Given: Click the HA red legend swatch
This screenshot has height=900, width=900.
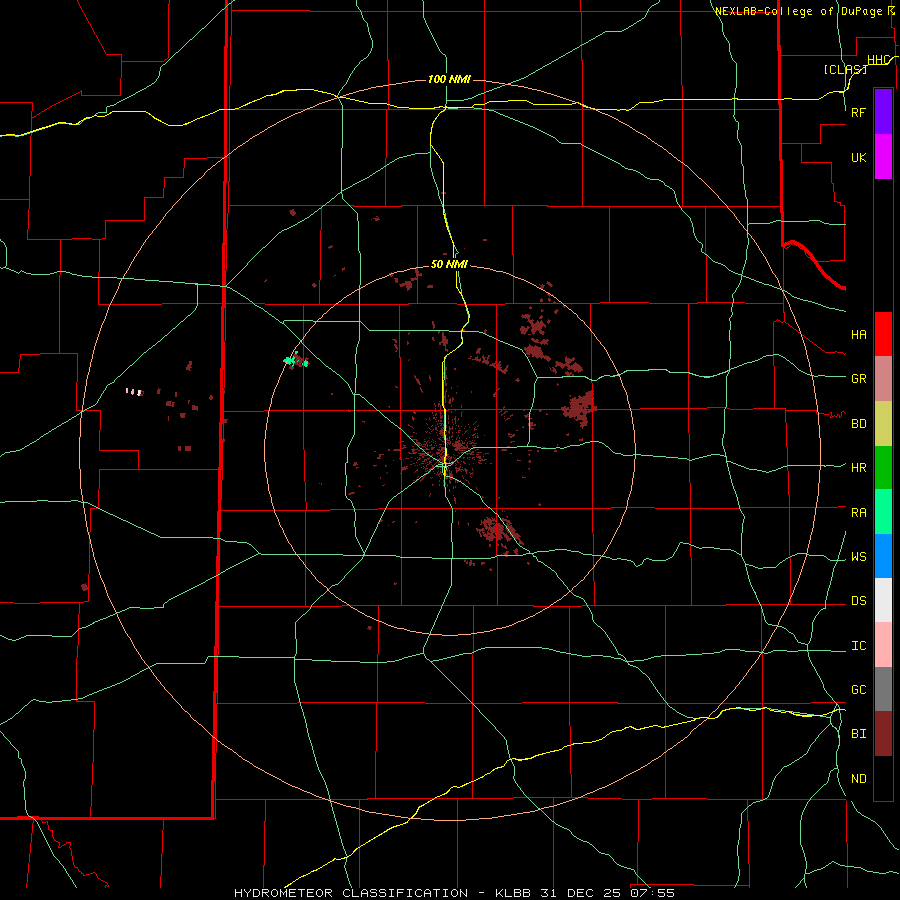Looking at the screenshot, I should (883, 334).
